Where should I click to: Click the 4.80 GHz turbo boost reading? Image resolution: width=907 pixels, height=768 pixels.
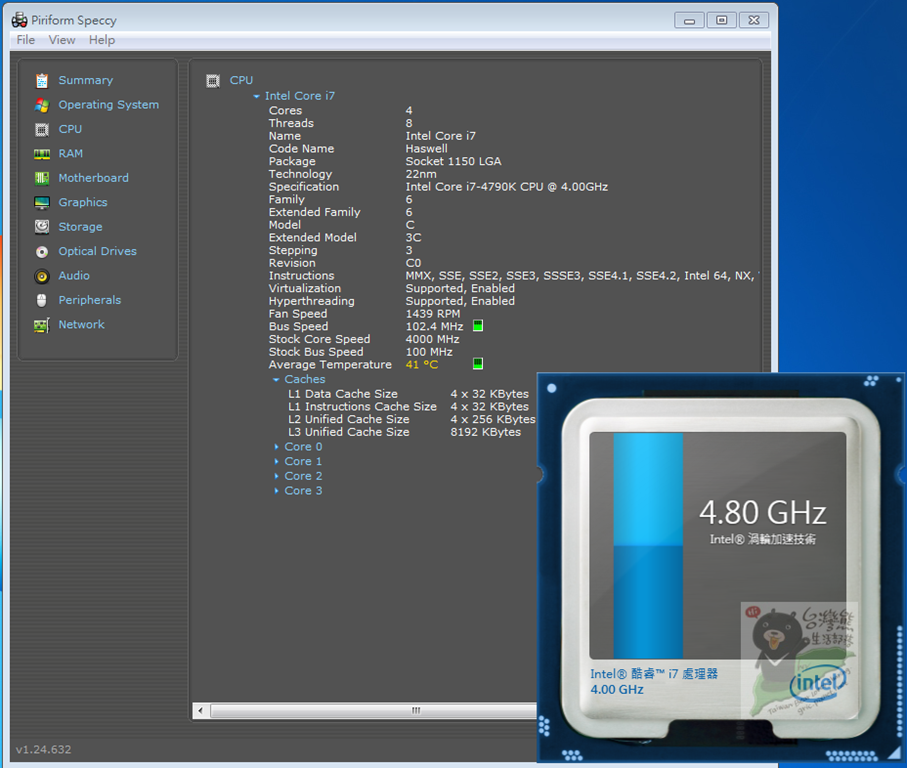pyautogui.click(x=762, y=513)
